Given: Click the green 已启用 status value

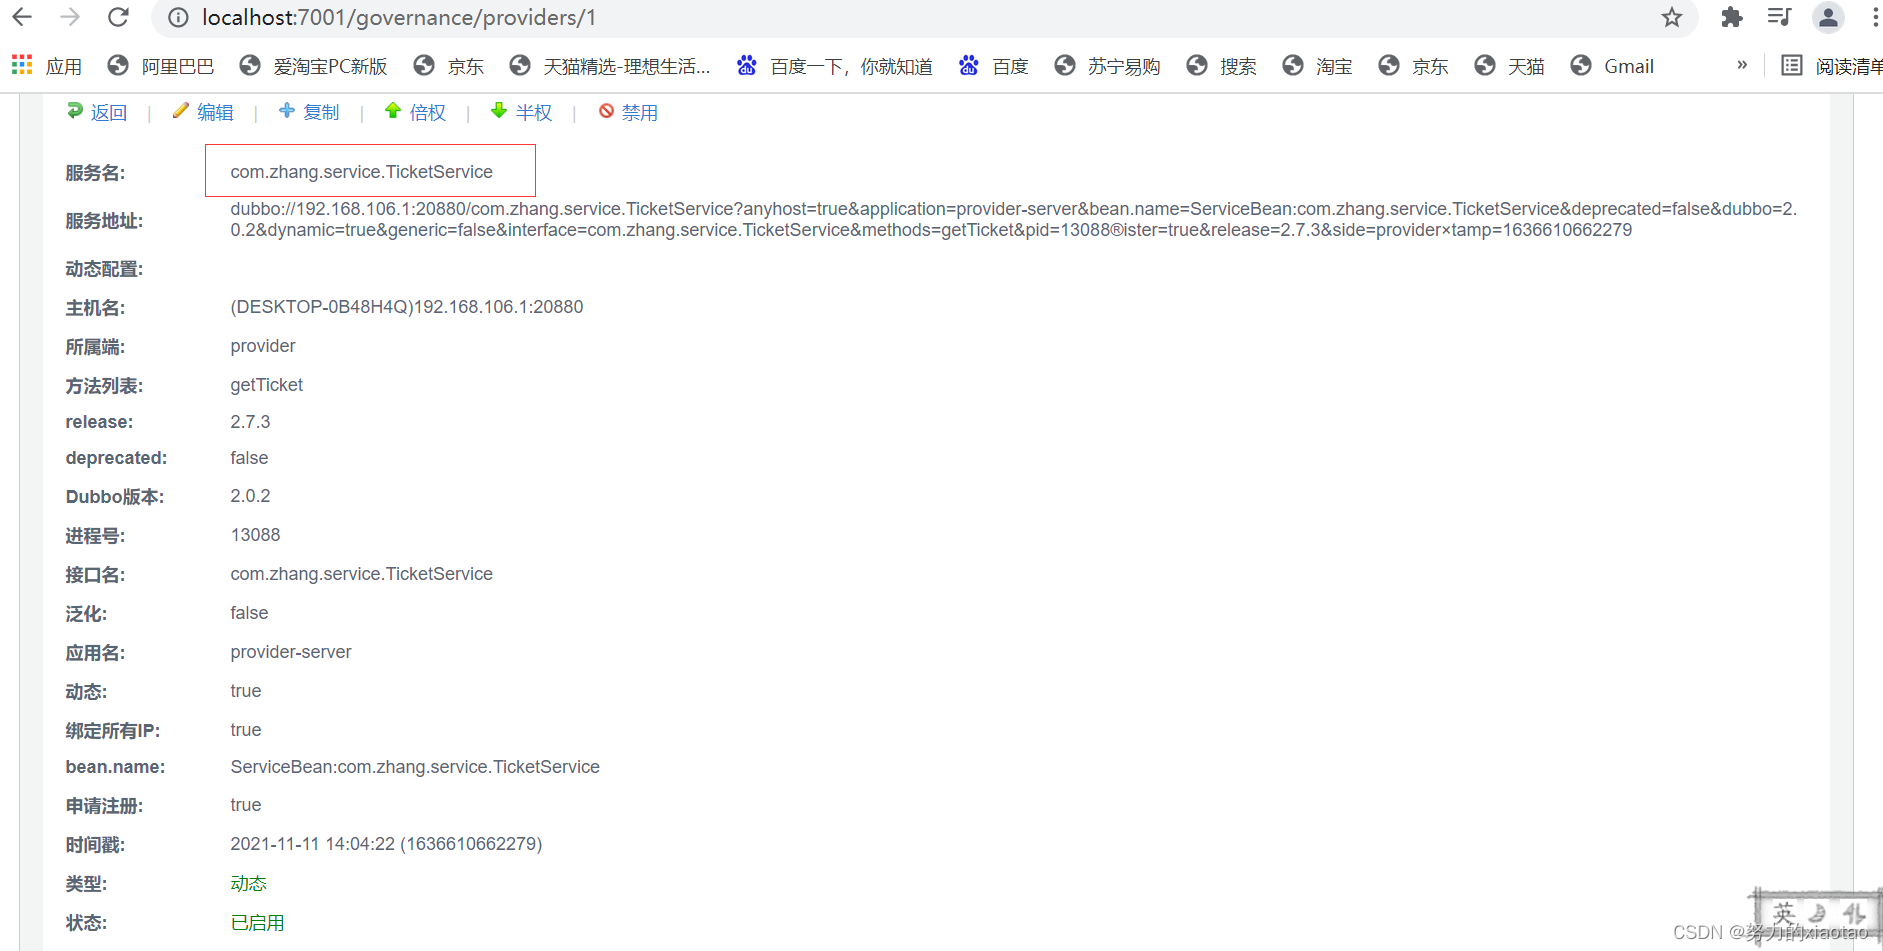Looking at the screenshot, I should 258,923.
